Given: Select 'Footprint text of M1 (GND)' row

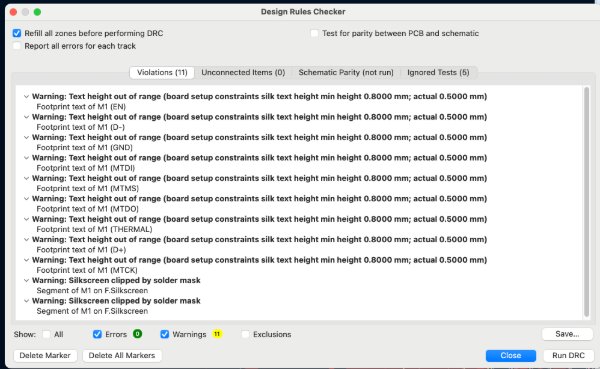Looking at the screenshot, I should pyautogui.click(x=85, y=147).
